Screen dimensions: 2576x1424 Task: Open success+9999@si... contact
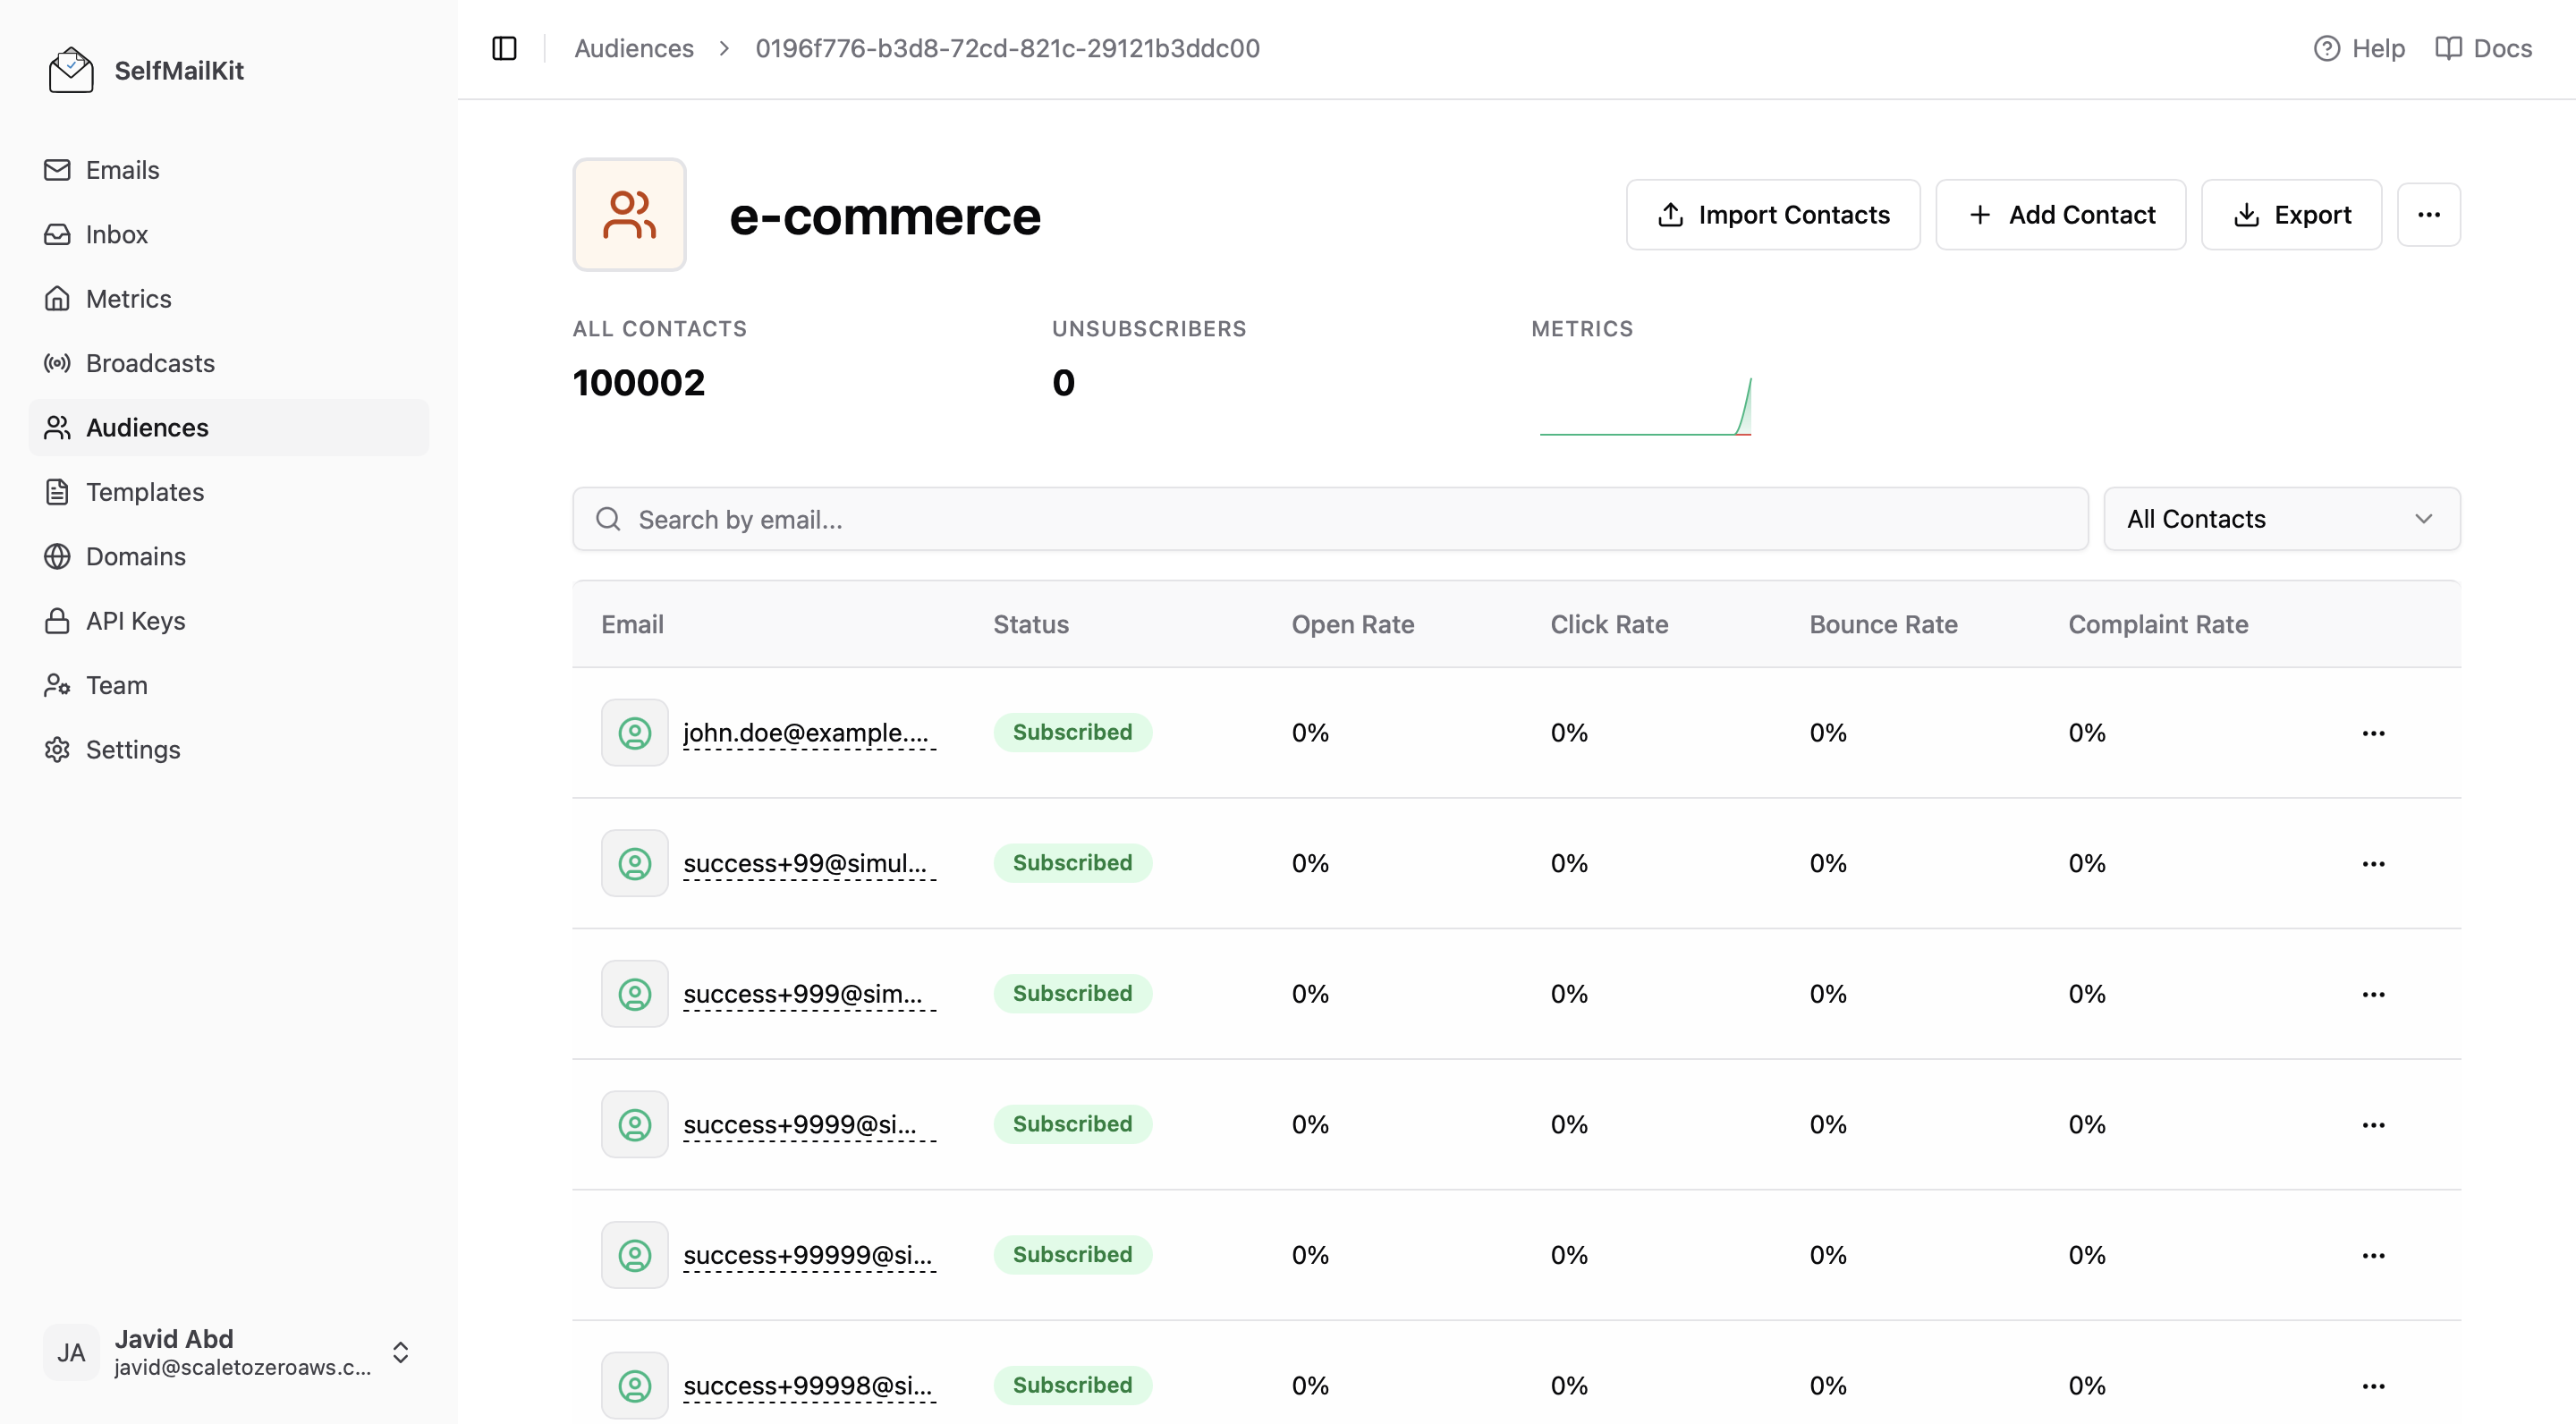(809, 1125)
